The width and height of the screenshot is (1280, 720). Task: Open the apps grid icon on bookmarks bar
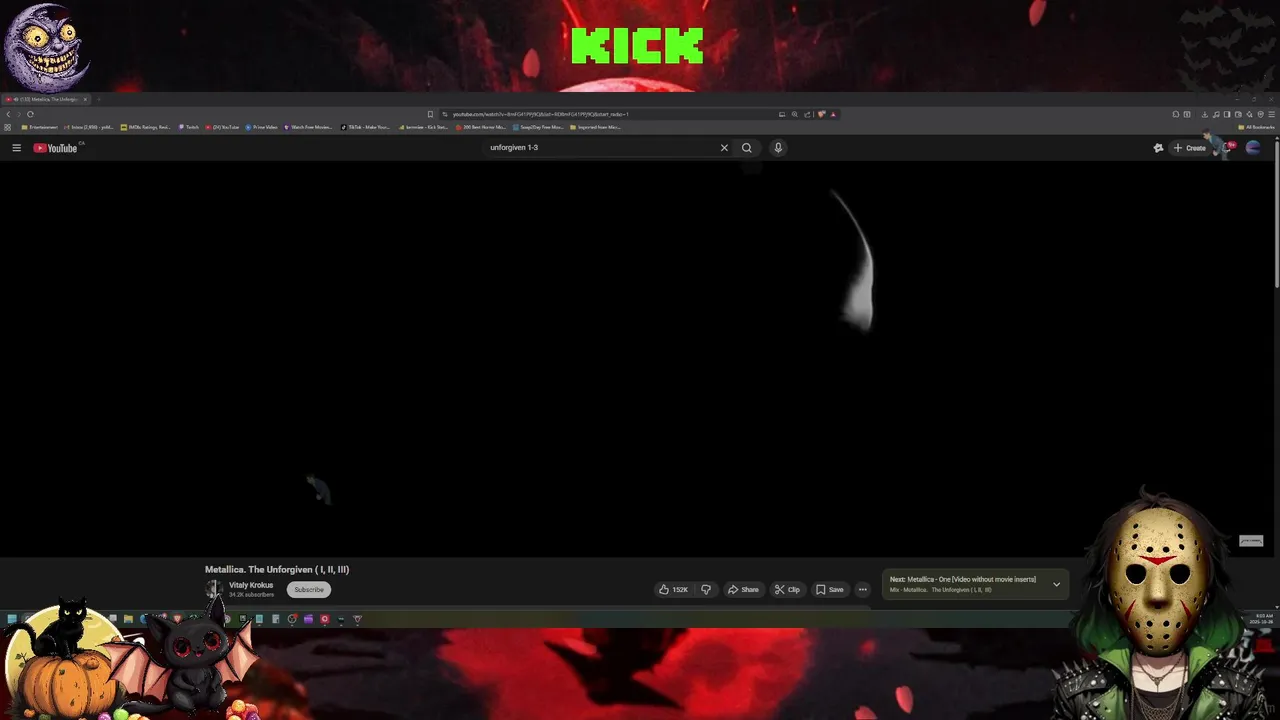8,127
